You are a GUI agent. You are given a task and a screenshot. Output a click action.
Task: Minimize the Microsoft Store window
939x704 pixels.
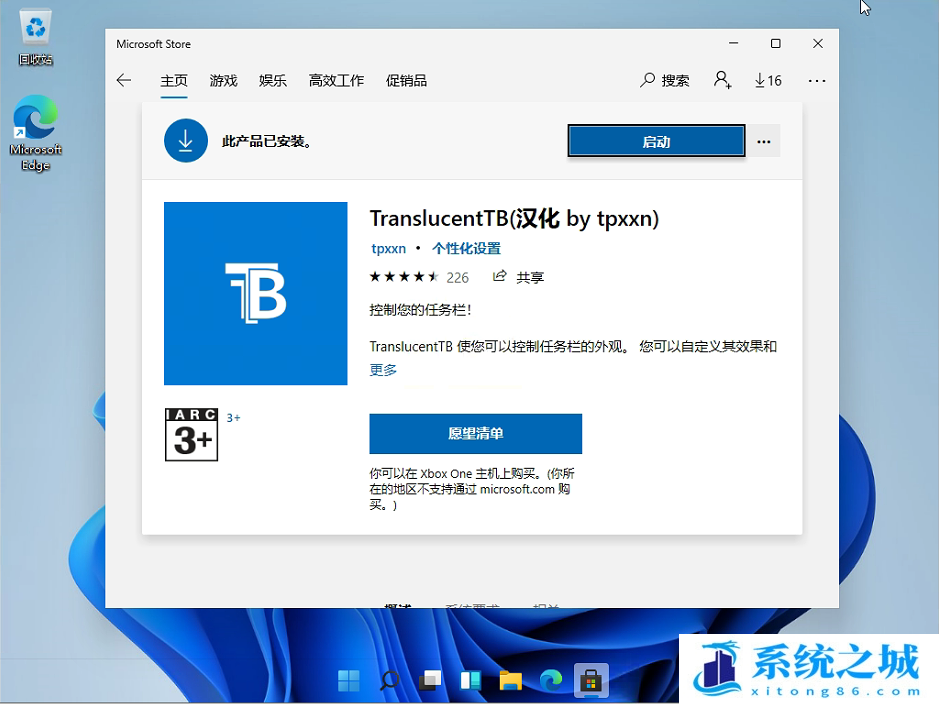click(734, 44)
